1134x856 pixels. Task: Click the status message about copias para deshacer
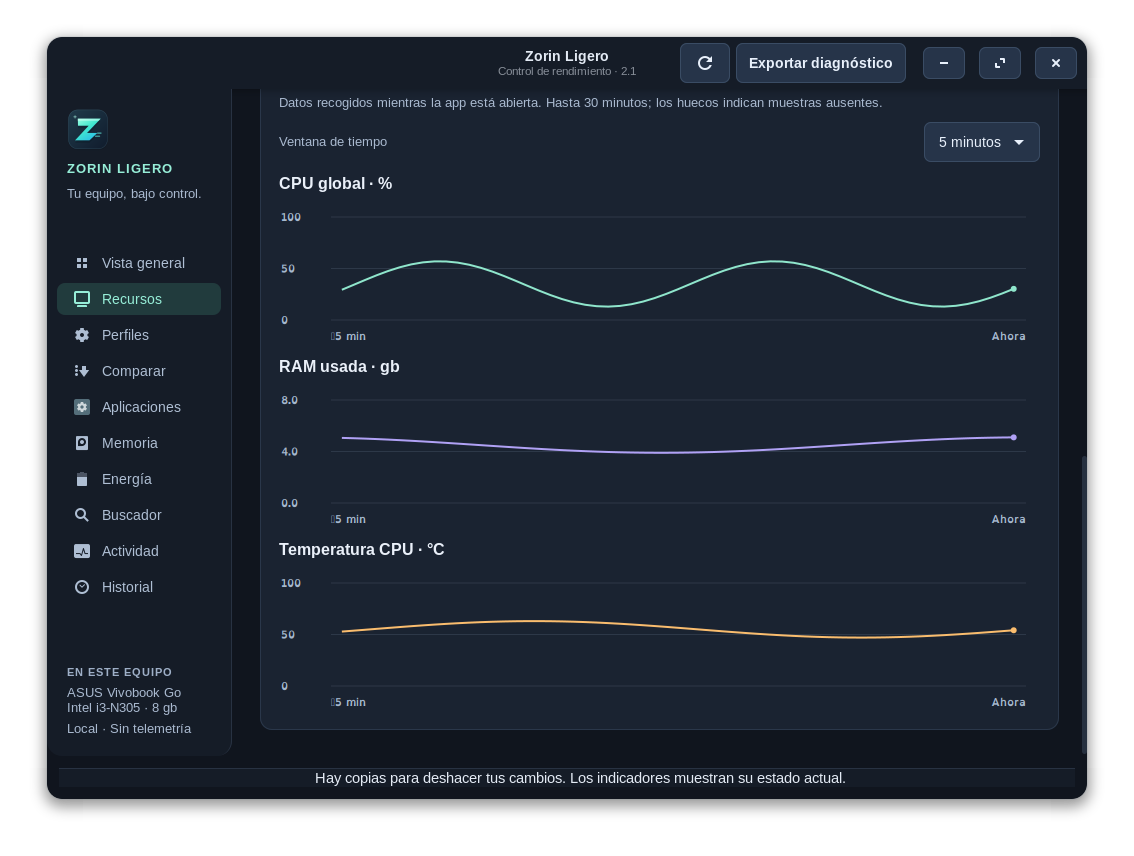(x=580, y=778)
